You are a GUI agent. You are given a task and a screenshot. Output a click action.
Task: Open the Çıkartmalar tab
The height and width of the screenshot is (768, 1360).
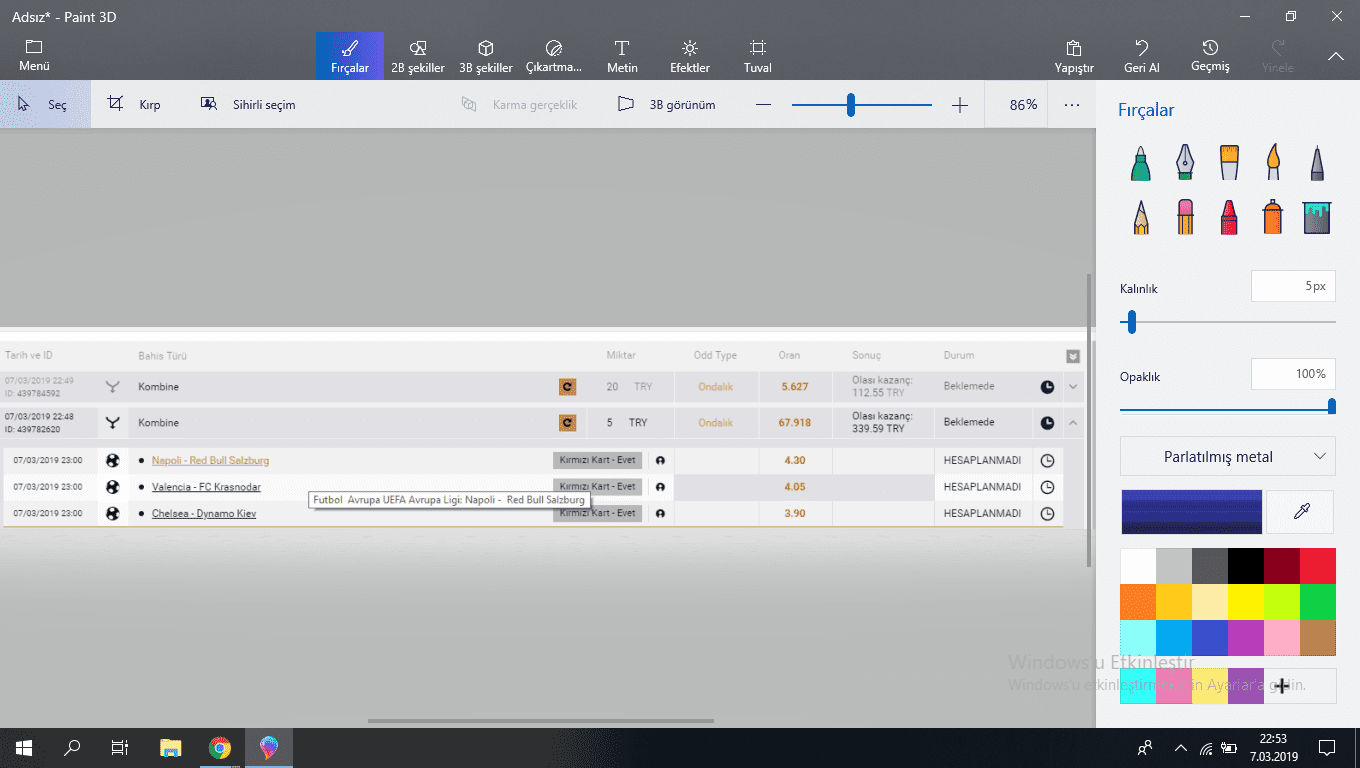(x=554, y=56)
